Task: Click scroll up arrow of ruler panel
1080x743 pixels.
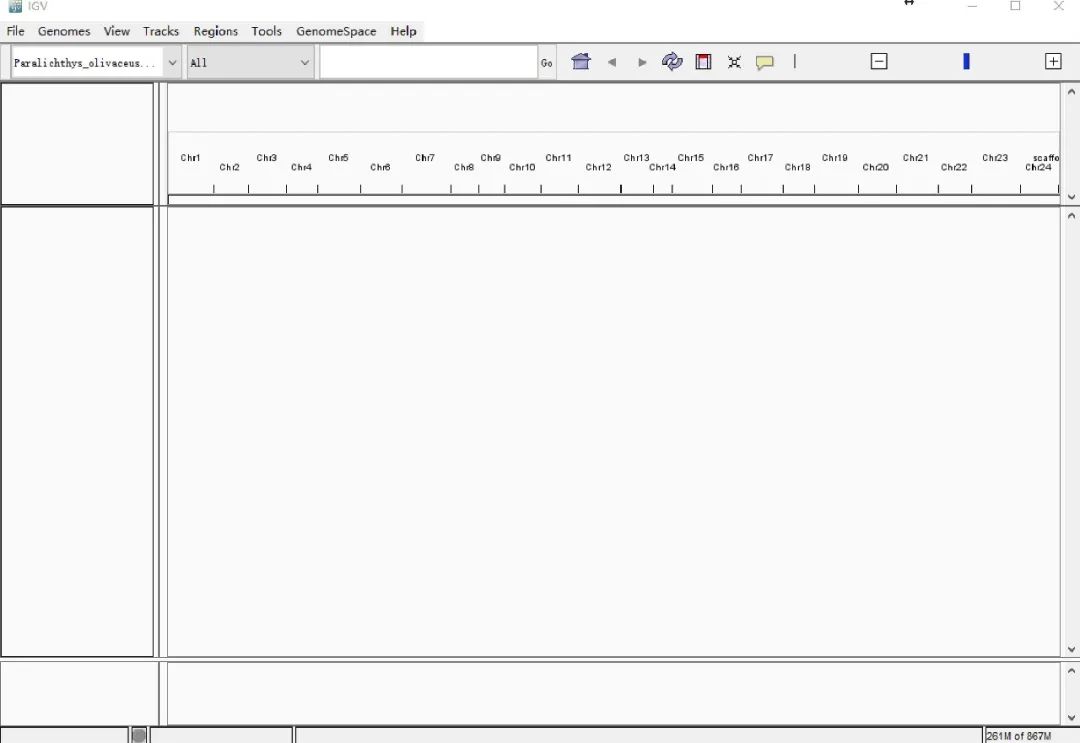Action: pos(1071,92)
